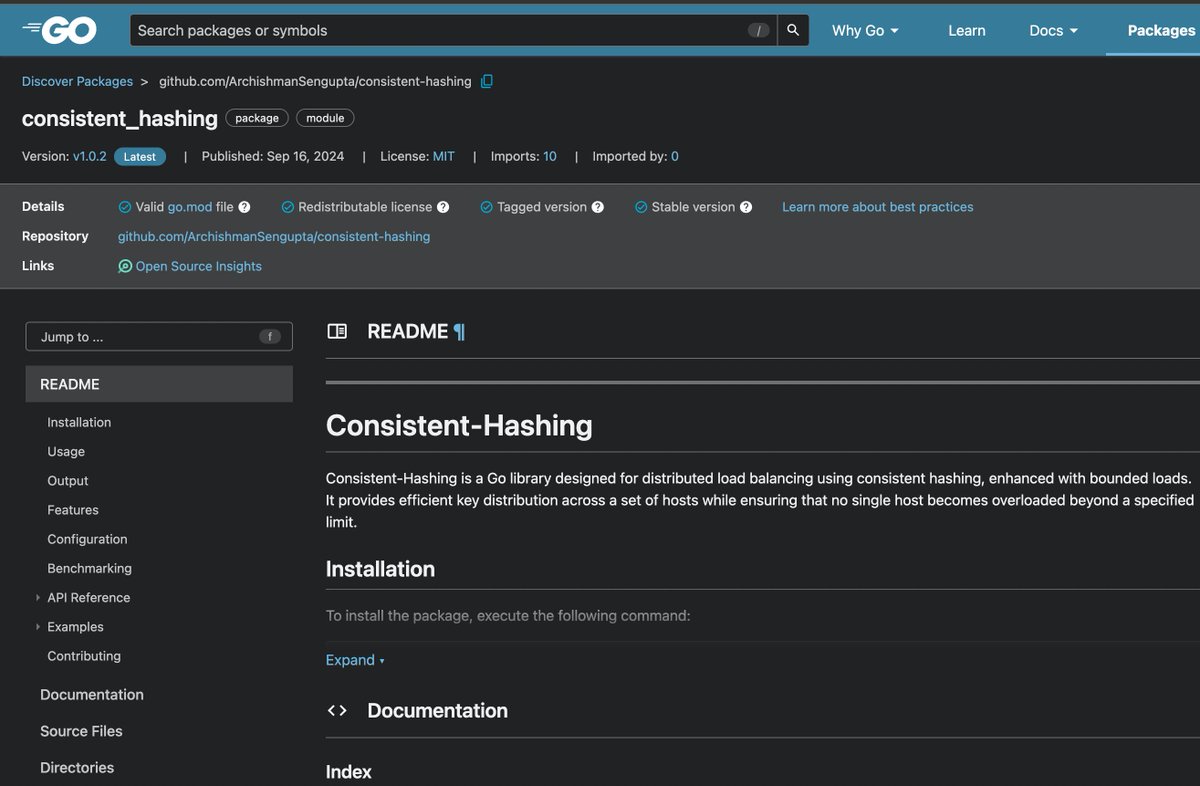Open Source Insights via its target icon
The height and width of the screenshot is (786, 1200).
[124, 266]
